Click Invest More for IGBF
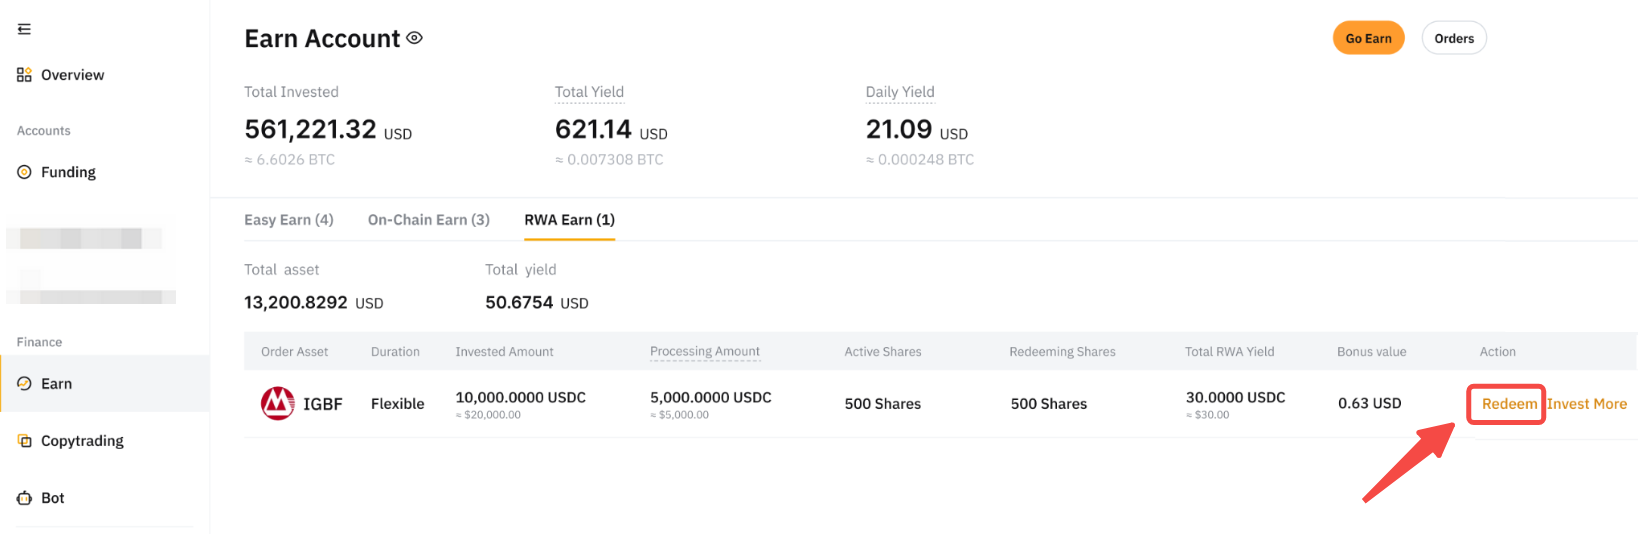The width and height of the screenshot is (1638, 534). click(x=1587, y=404)
